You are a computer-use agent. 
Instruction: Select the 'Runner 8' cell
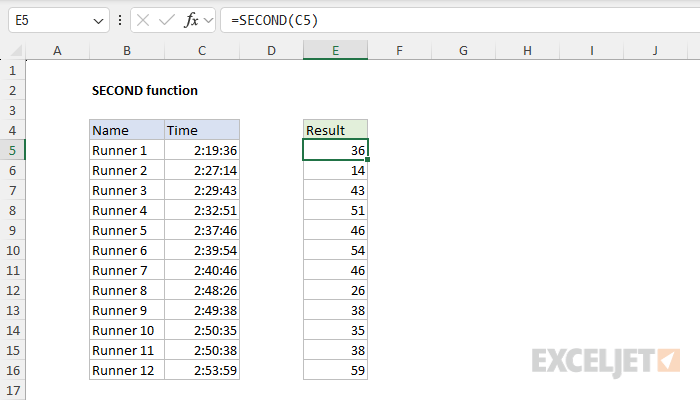click(127, 291)
